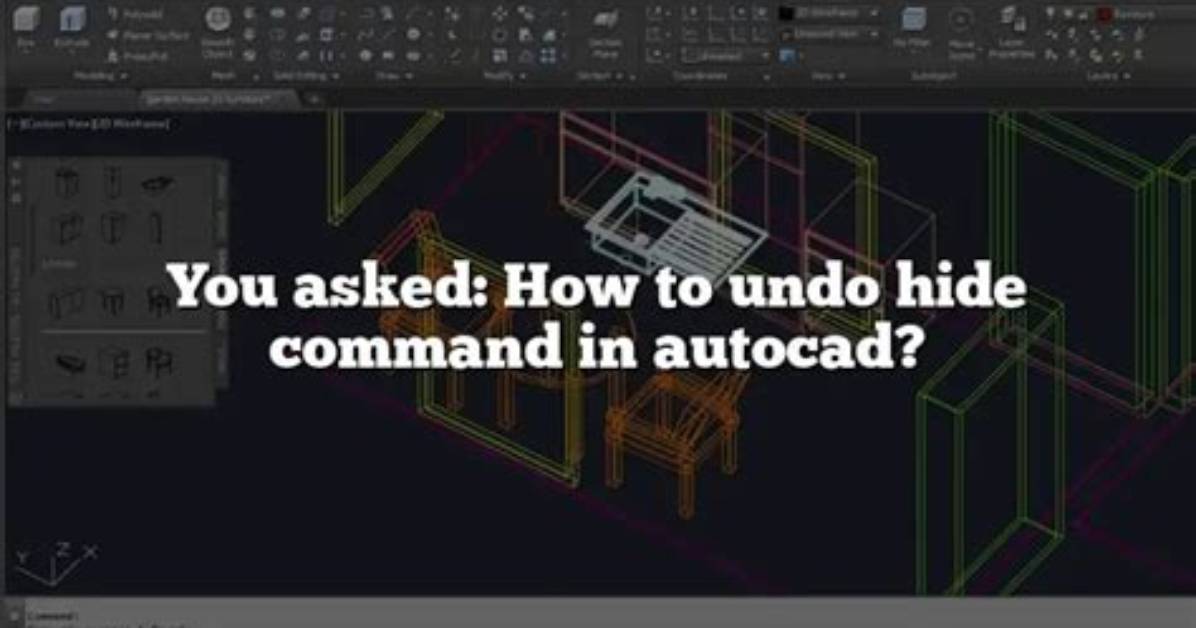Open a new drawing tab with plus button
Viewport: 1196px width, 628px height.
coord(313,99)
